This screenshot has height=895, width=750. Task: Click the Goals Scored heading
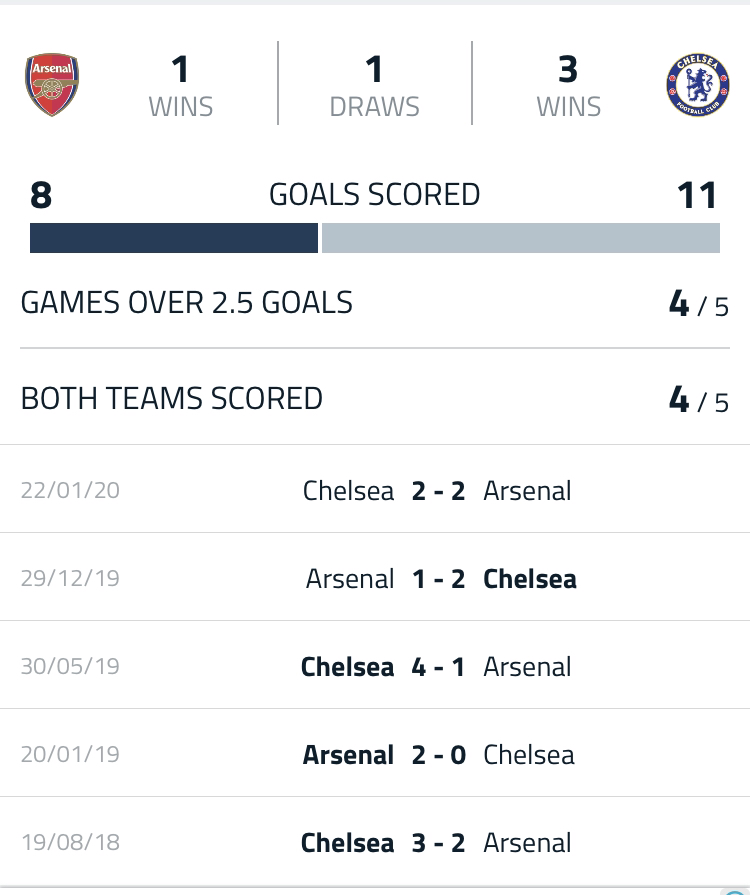click(374, 195)
